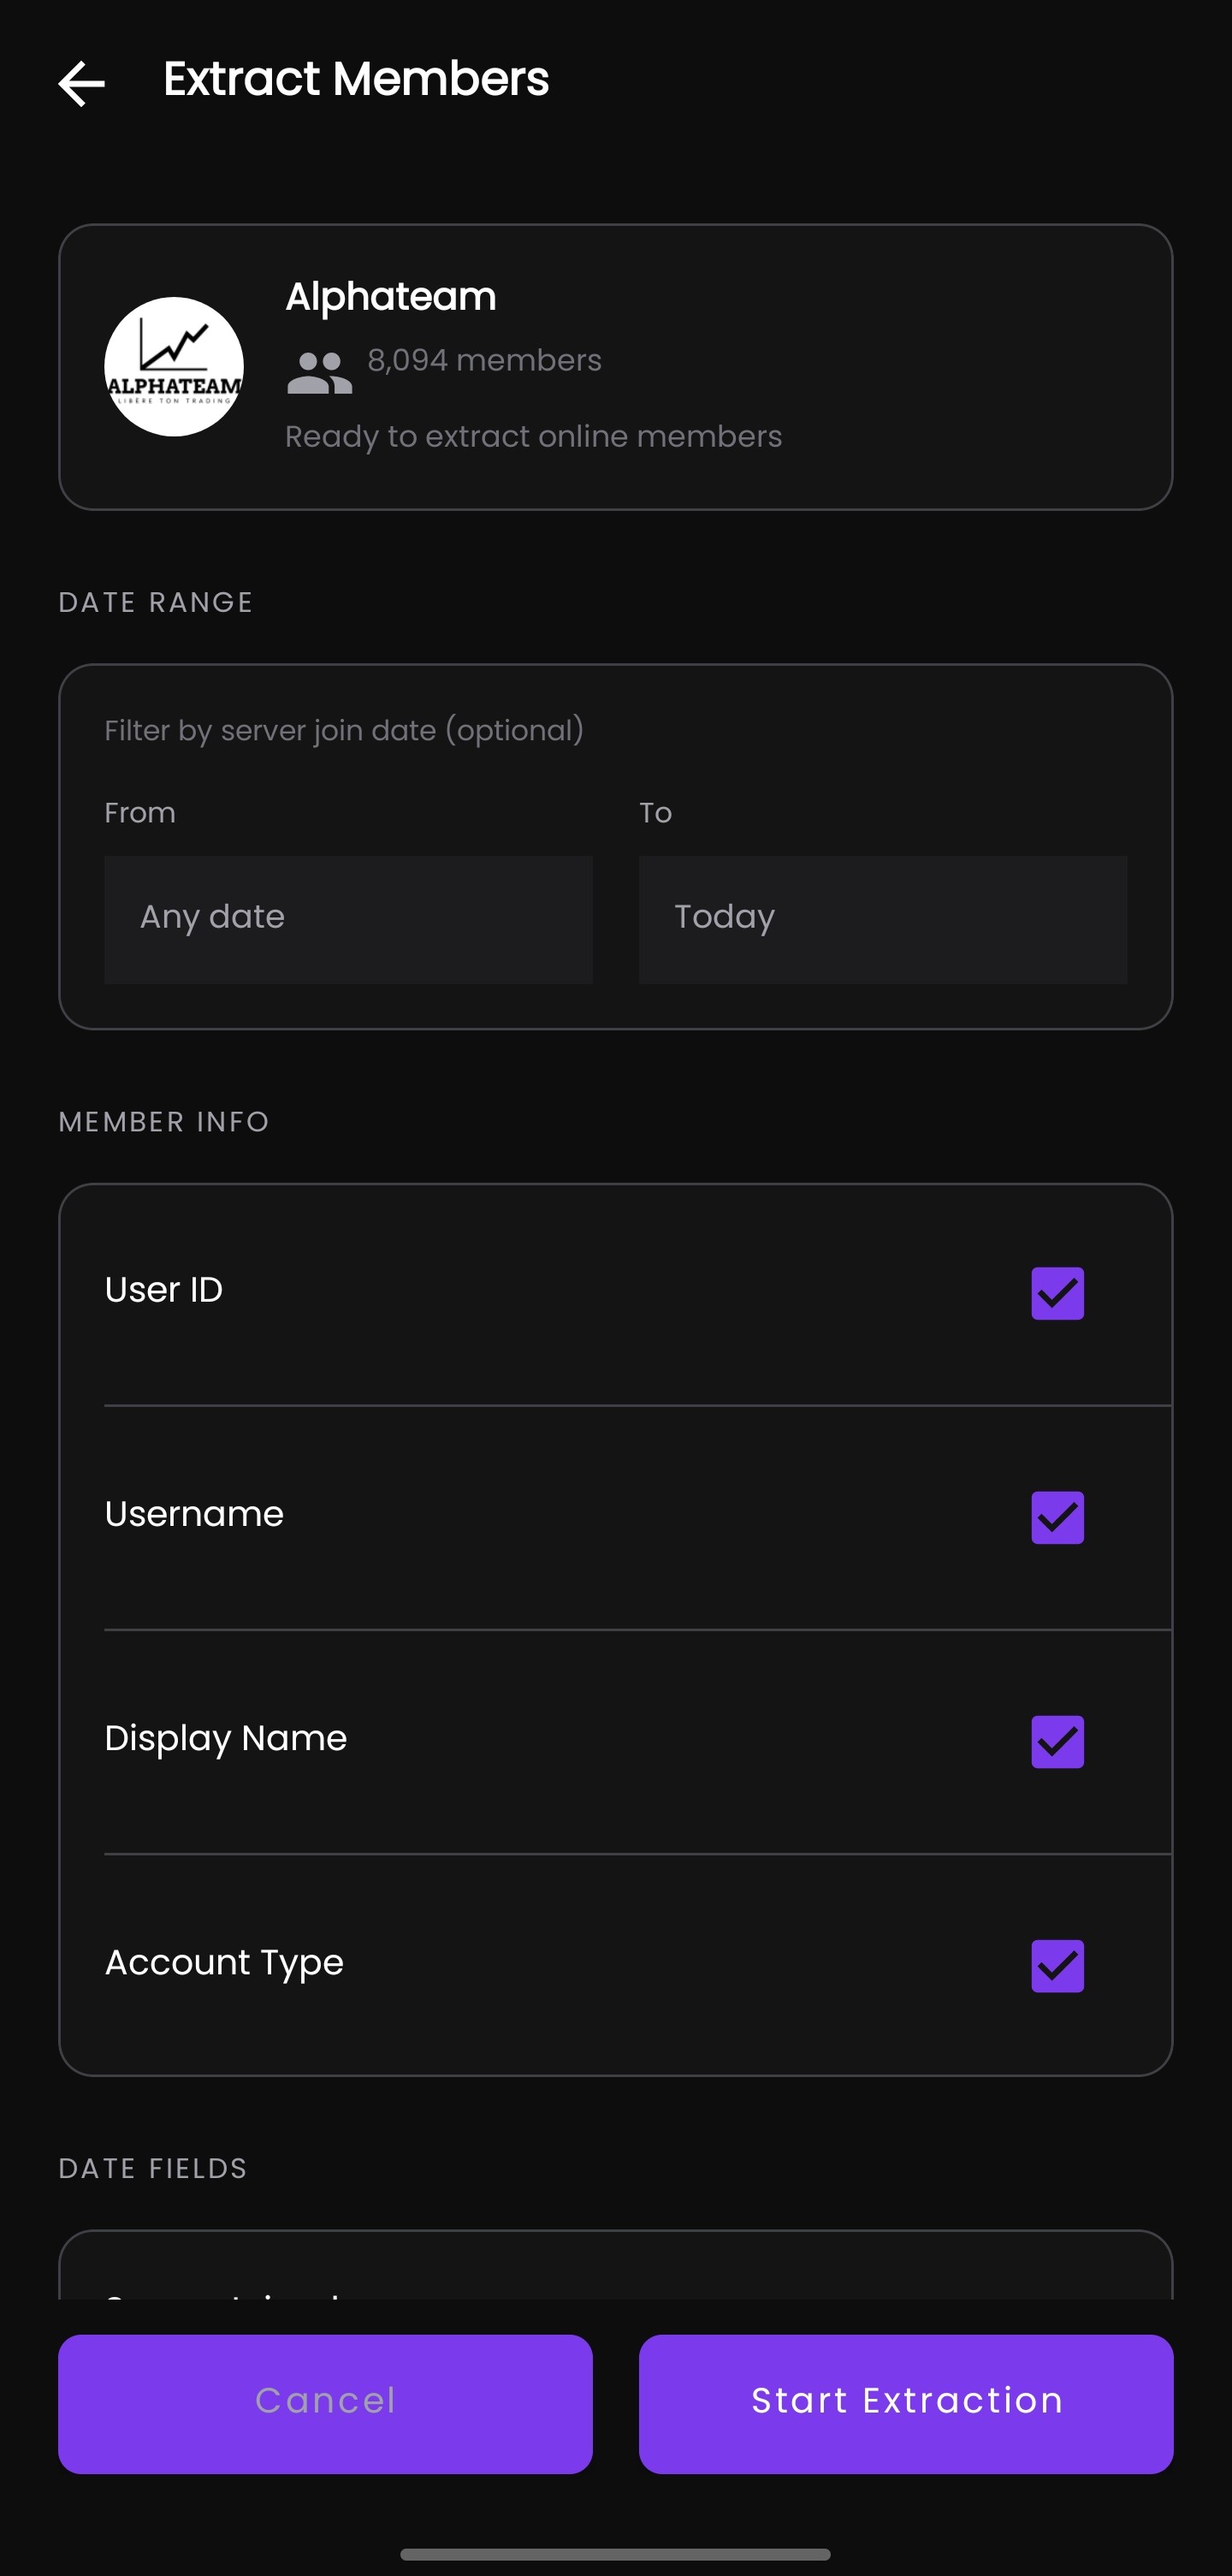Tap the Extract Members title header
Image resolution: width=1232 pixels, height=2576 pixels.
click(355, 79)
